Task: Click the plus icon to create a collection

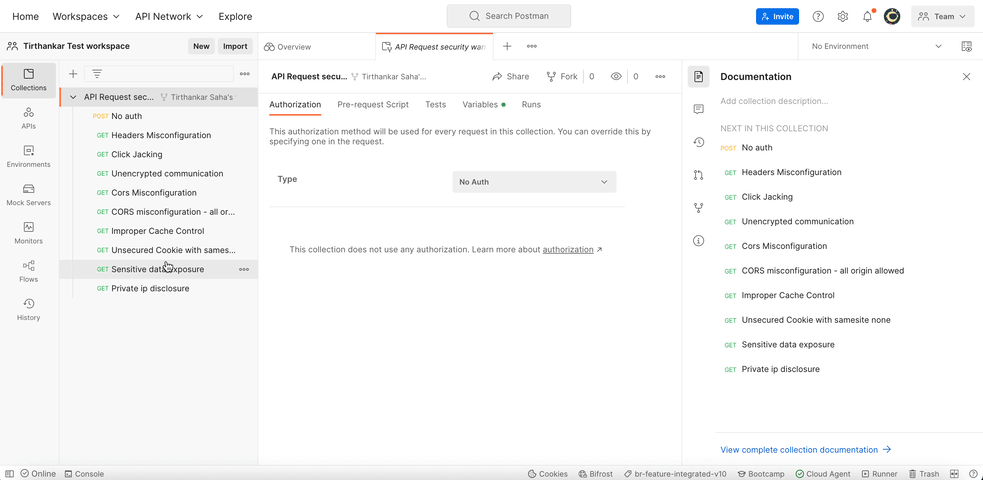Action: pyautogui.click(x=73, y=74)
